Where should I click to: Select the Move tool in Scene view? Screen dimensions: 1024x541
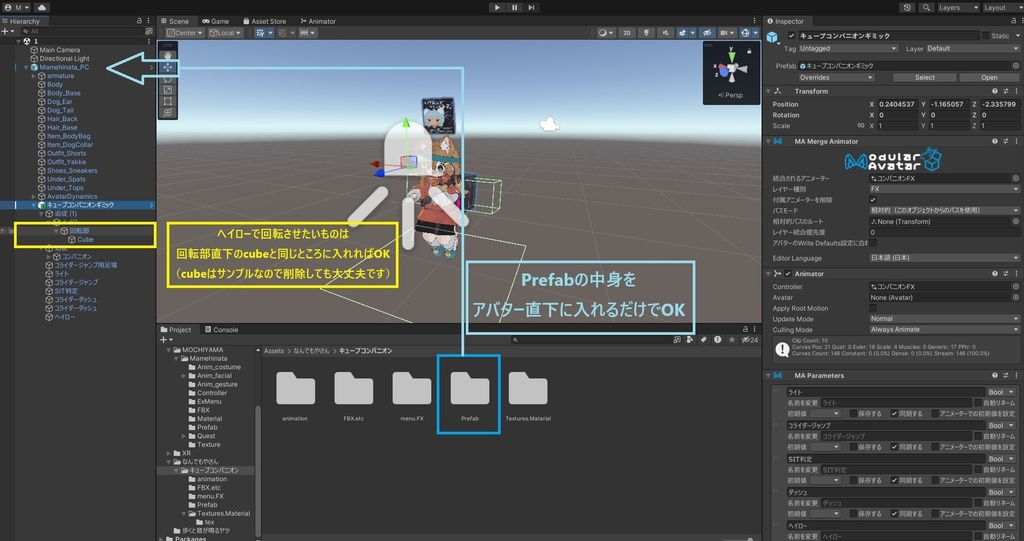point(168,67)
